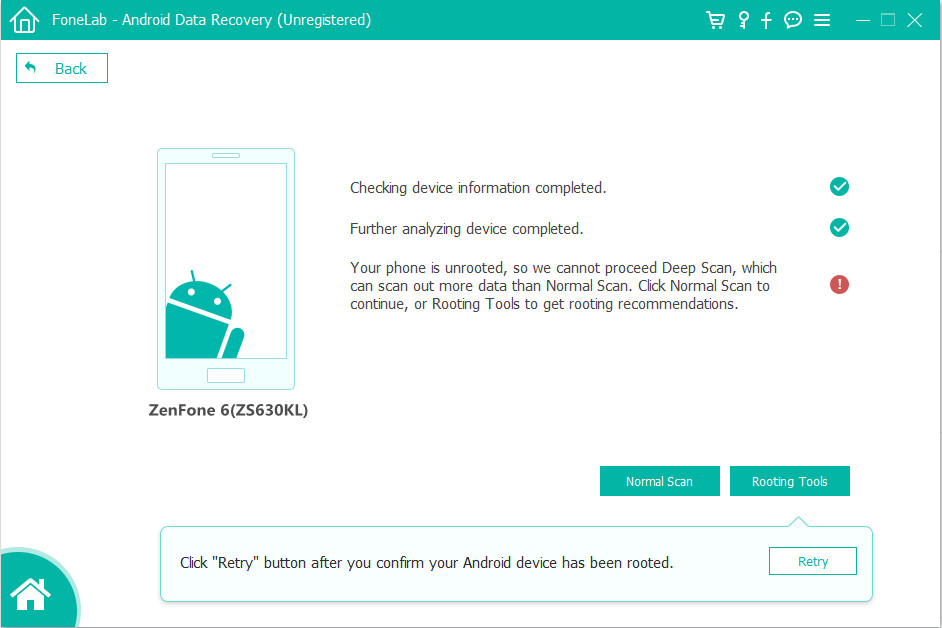Click the checkmark for further analyzing completed

click(839, 227)
